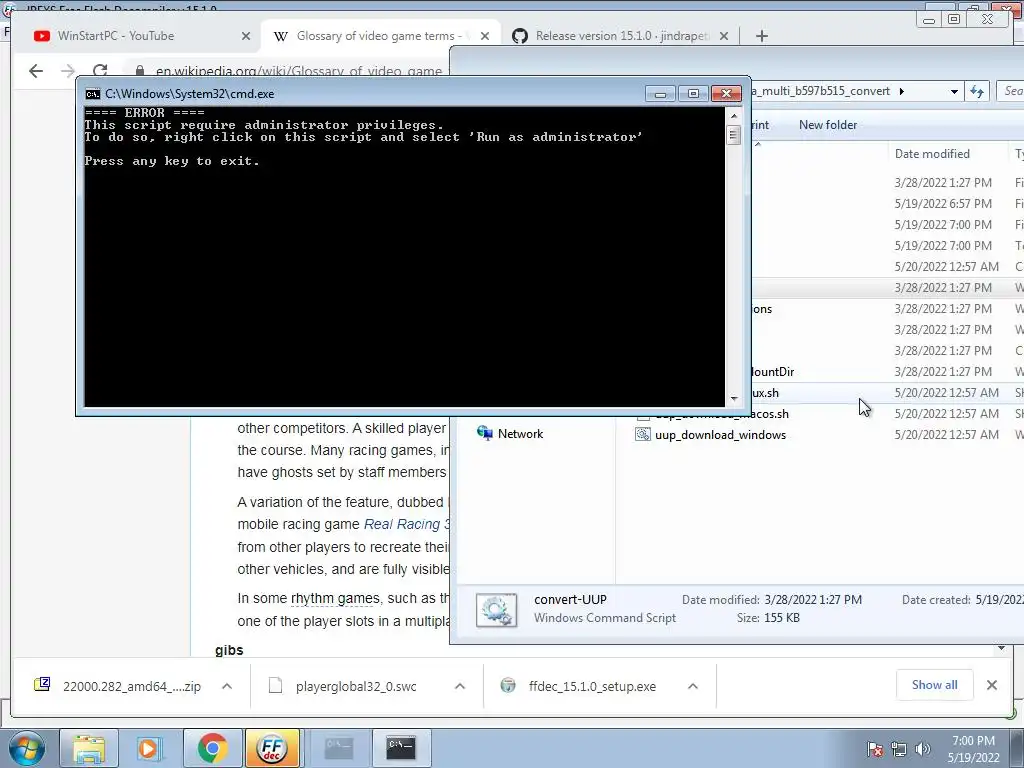This screenshot has height=768, width=1024.
Task: Click New folder in Explorer toolbar
Action: click(827, 125)
